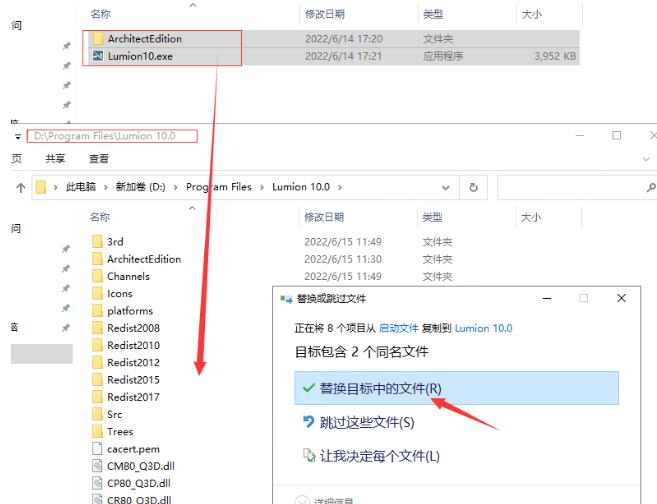This screenshot has height=504, width=657.
Task: Select Lumion10.exe application icon in top window
Action: pos(98,56)
